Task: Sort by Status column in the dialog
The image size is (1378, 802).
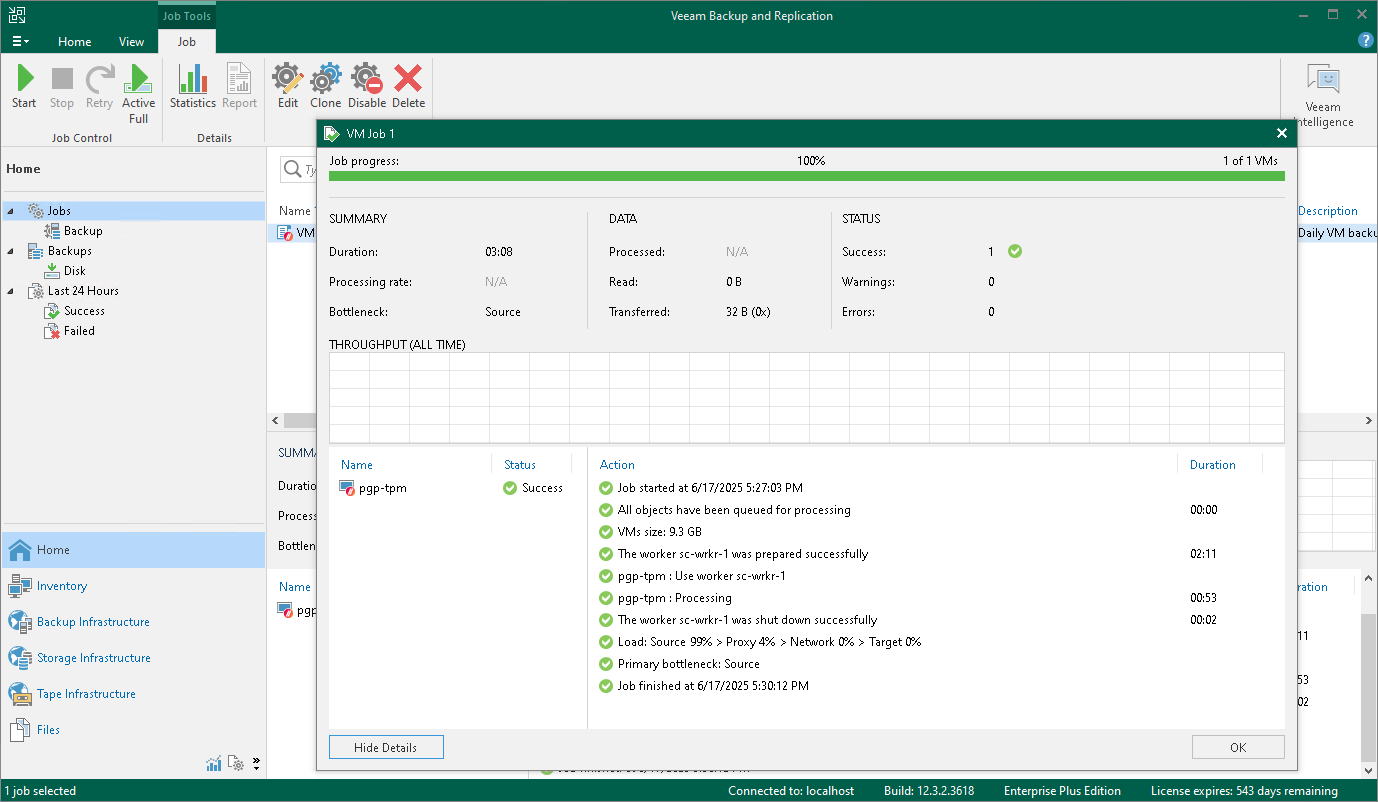Action: click(x=520, y=465)
